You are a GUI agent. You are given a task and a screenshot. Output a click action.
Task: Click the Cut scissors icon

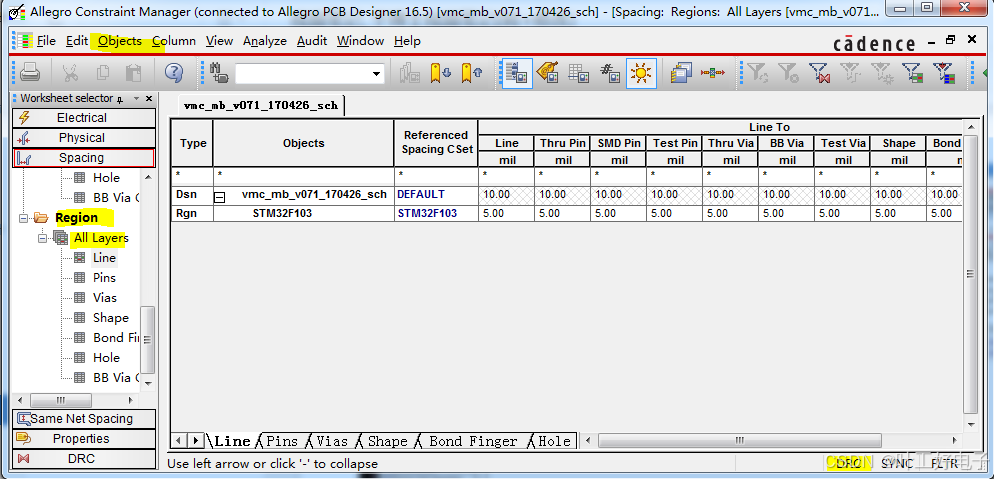(x=70, y=73)
